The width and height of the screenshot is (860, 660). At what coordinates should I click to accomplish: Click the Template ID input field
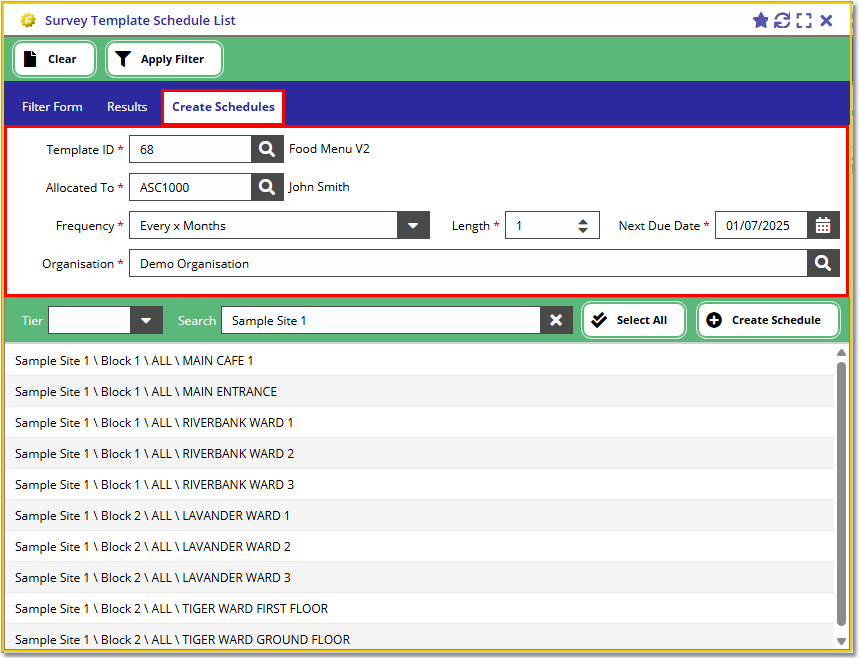coord(190,149)
